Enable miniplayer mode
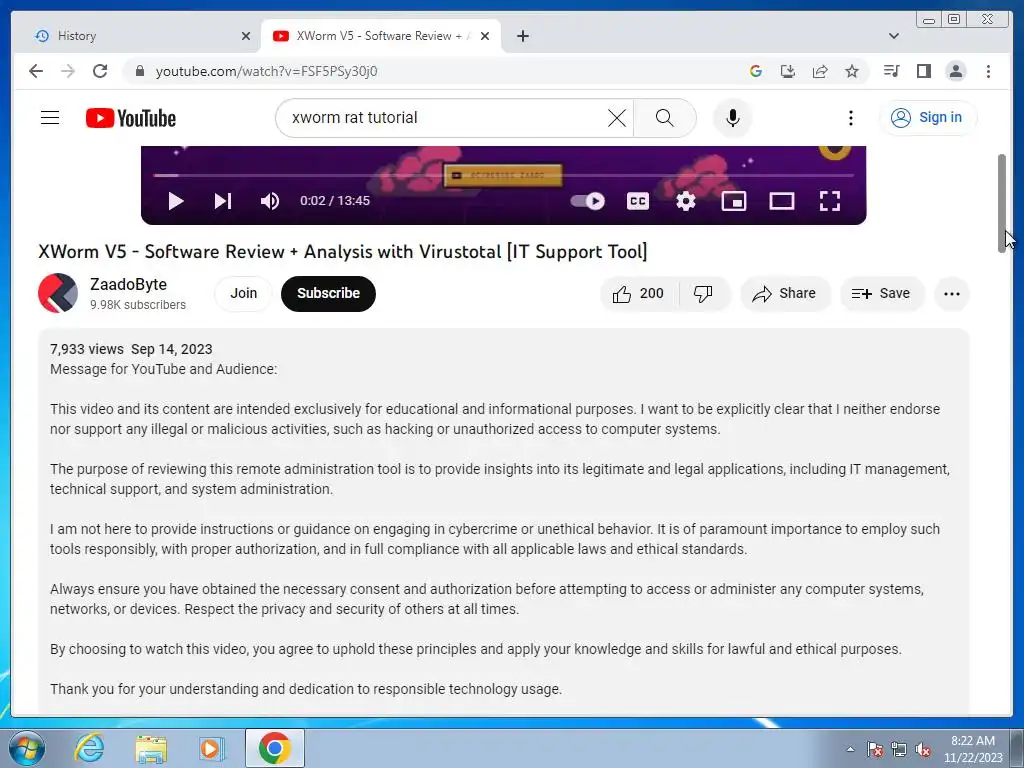The width and height of the screenshot is (1024, 768). coord(733,201)
